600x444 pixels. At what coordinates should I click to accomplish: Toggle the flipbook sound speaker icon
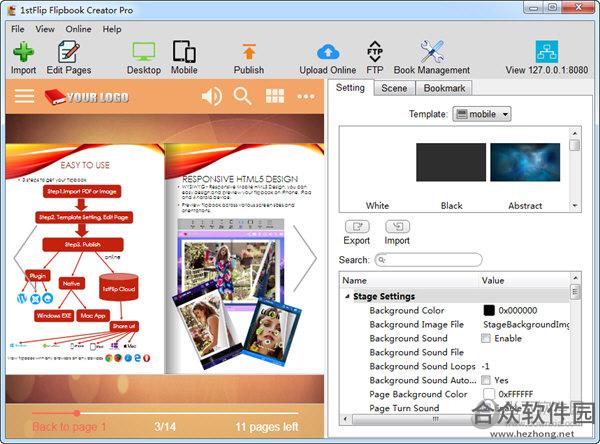212,96
